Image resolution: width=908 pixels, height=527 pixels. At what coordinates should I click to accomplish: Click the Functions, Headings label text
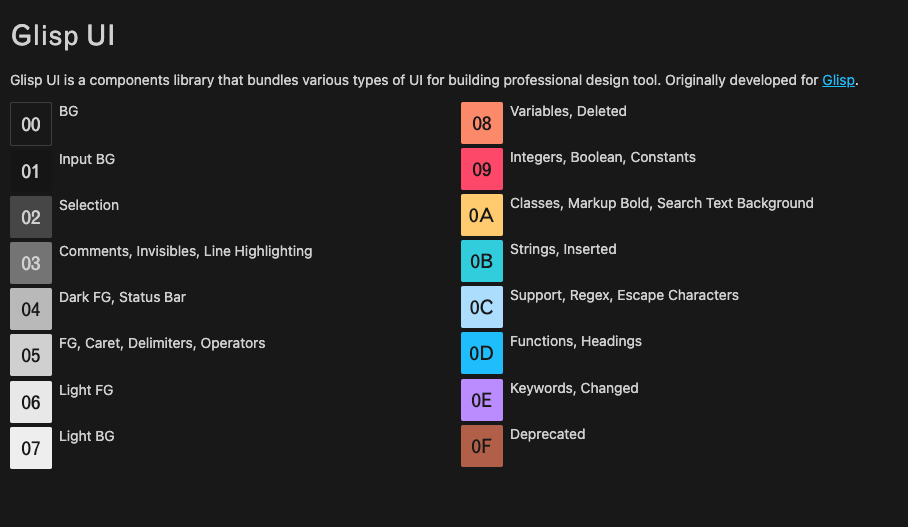(x=576, y=341)
